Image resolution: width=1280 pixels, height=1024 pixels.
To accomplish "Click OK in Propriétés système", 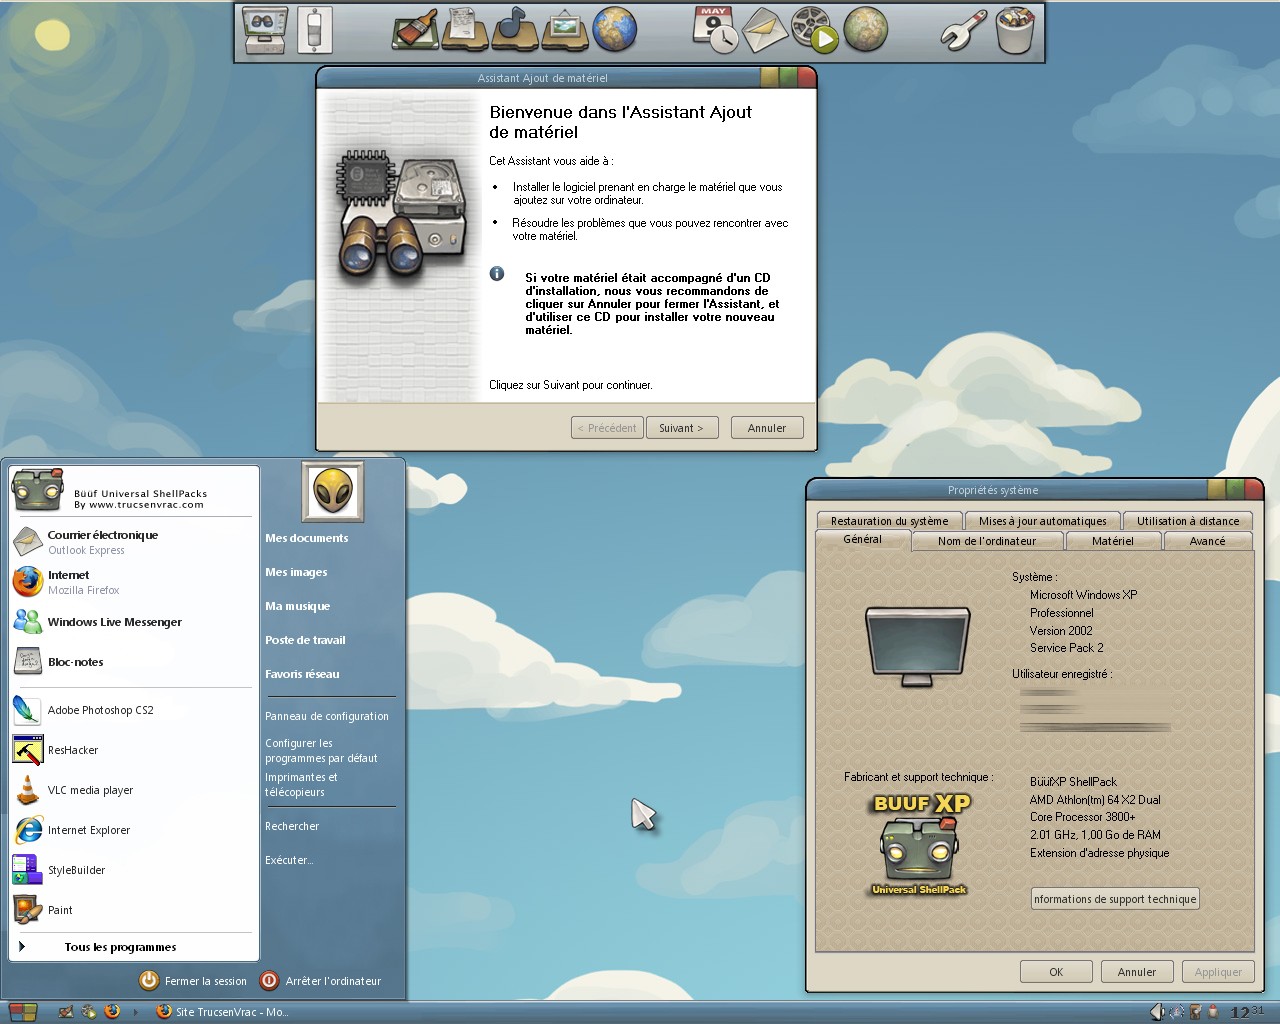I will click(1056, 972).
